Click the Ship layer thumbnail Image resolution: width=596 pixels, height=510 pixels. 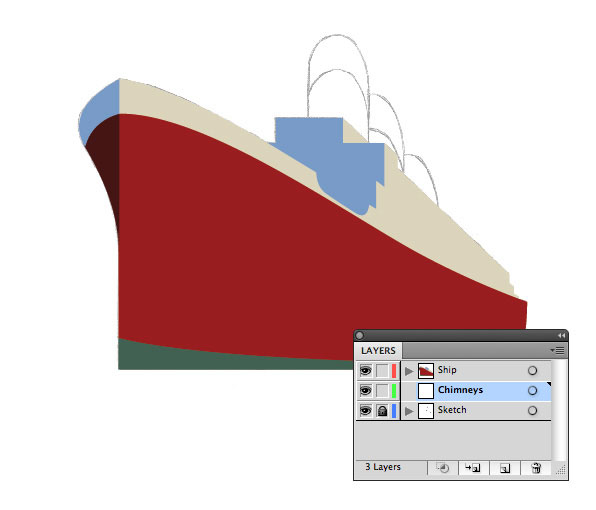426,371
